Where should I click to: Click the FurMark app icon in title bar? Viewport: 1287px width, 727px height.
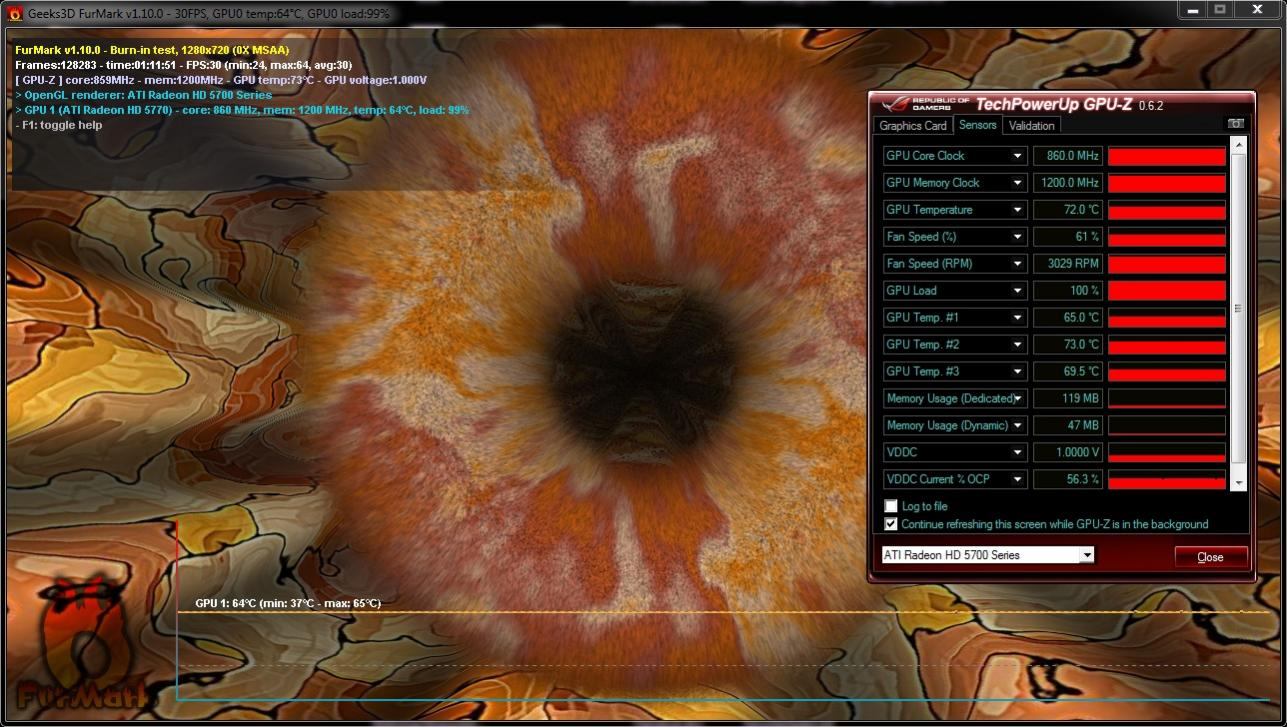point(14,13)
